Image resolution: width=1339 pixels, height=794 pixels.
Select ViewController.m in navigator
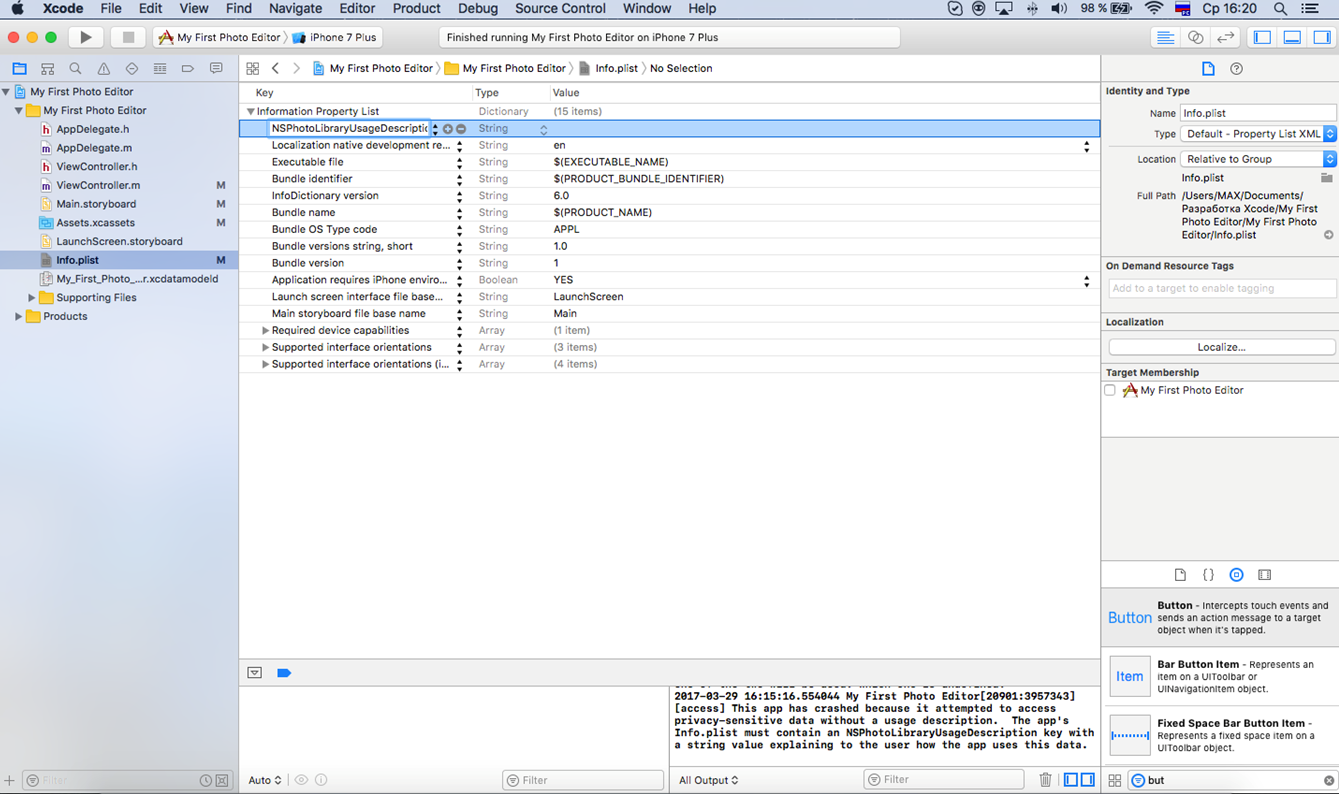98,185
